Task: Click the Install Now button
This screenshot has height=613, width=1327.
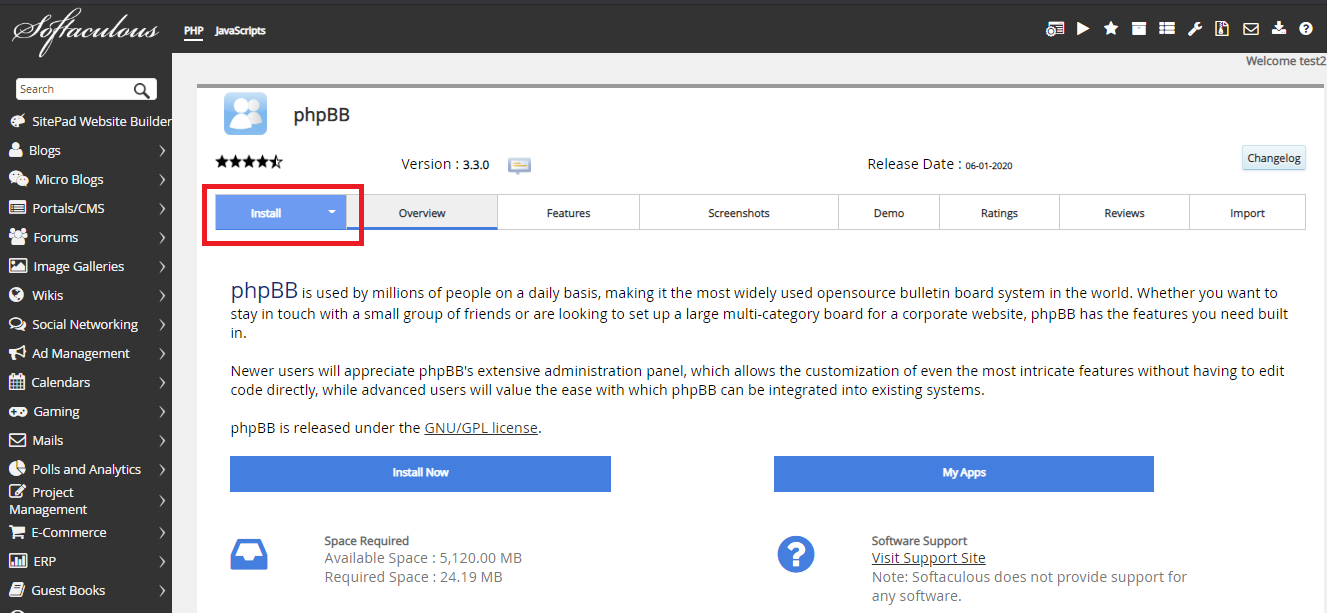Action: [x=420, y=473]
